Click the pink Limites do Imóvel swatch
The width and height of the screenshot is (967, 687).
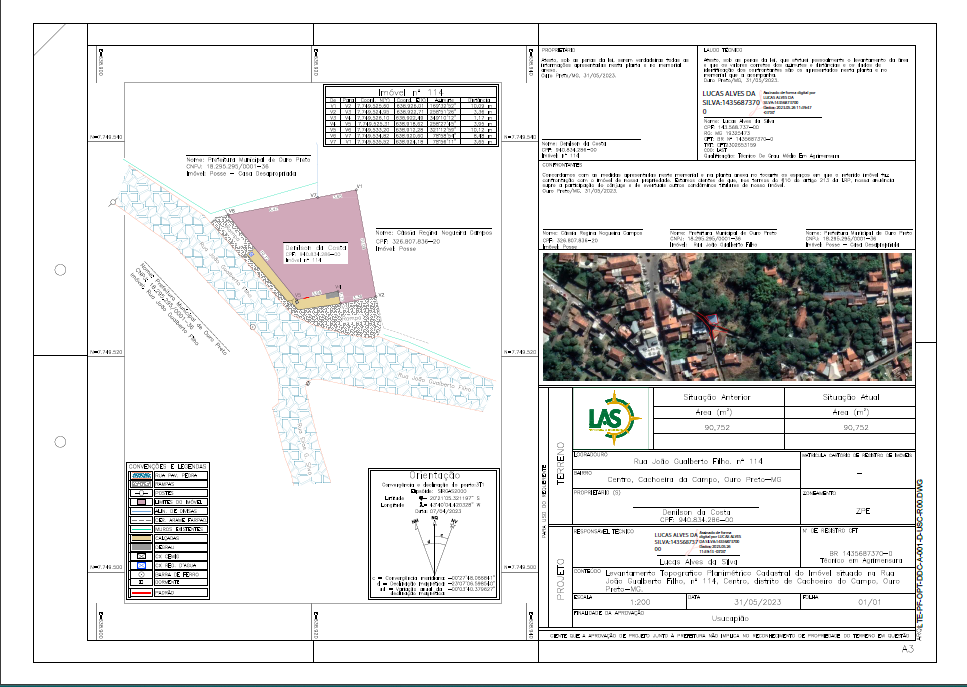pos(141,502)
